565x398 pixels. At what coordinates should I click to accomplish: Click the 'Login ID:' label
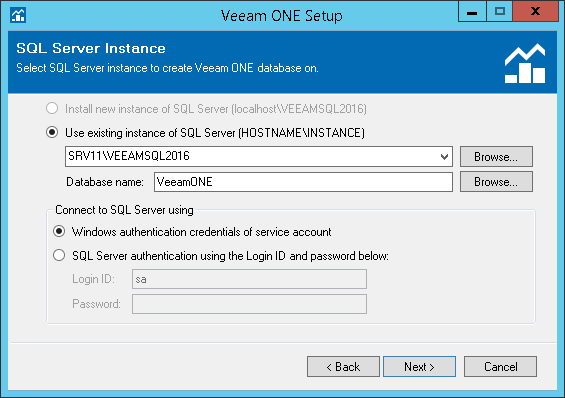[x=93, y=279]
